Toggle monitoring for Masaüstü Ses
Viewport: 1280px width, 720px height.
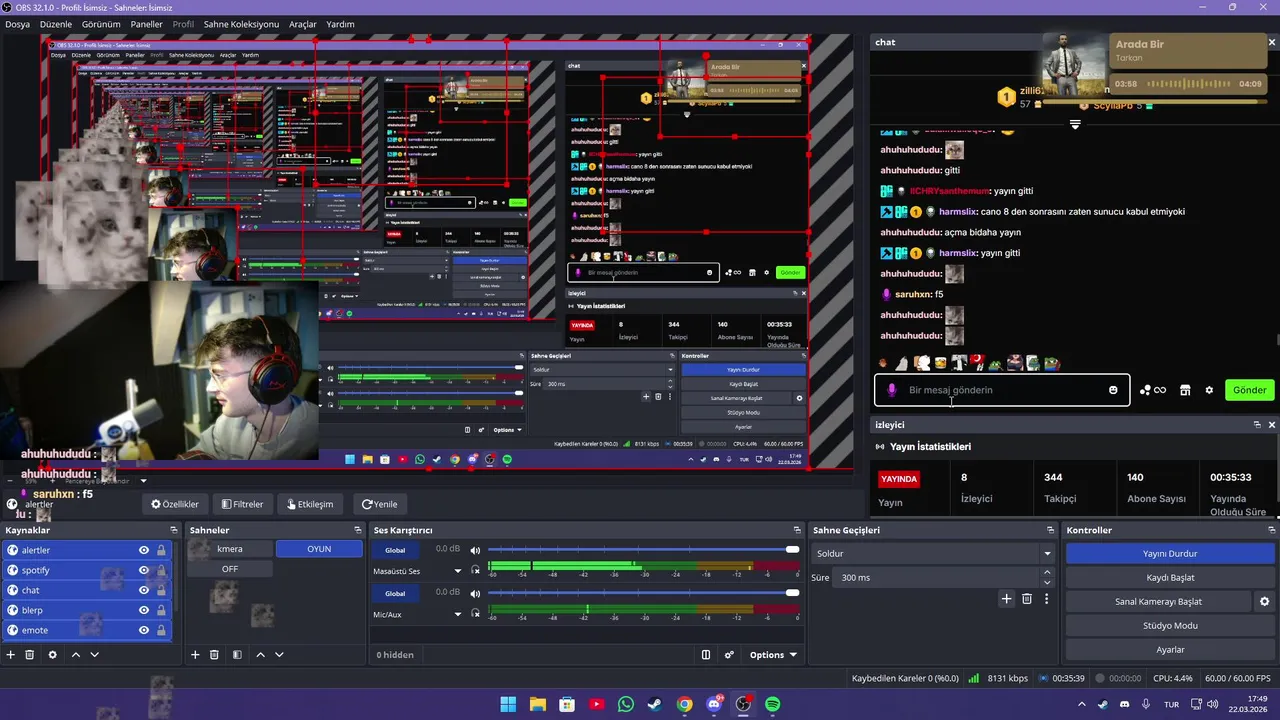[x=476, y=571]
